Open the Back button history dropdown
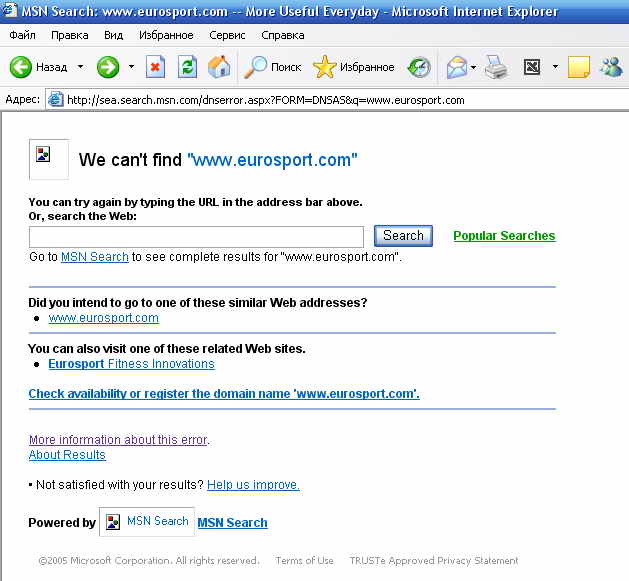 81,67
